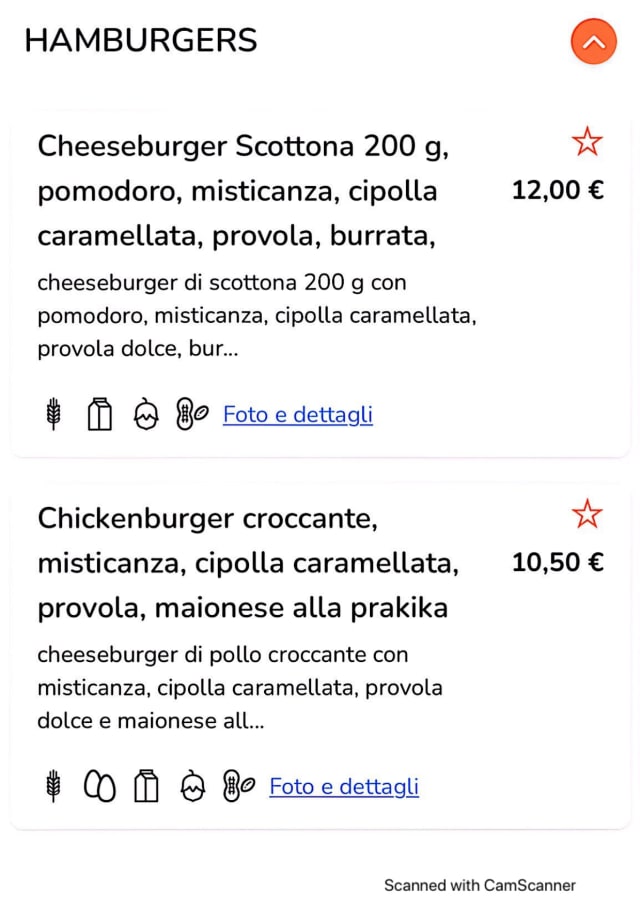
Task: Click the gluten allergen icon on the Chickenburger
Action: click(x=51, y=786)
